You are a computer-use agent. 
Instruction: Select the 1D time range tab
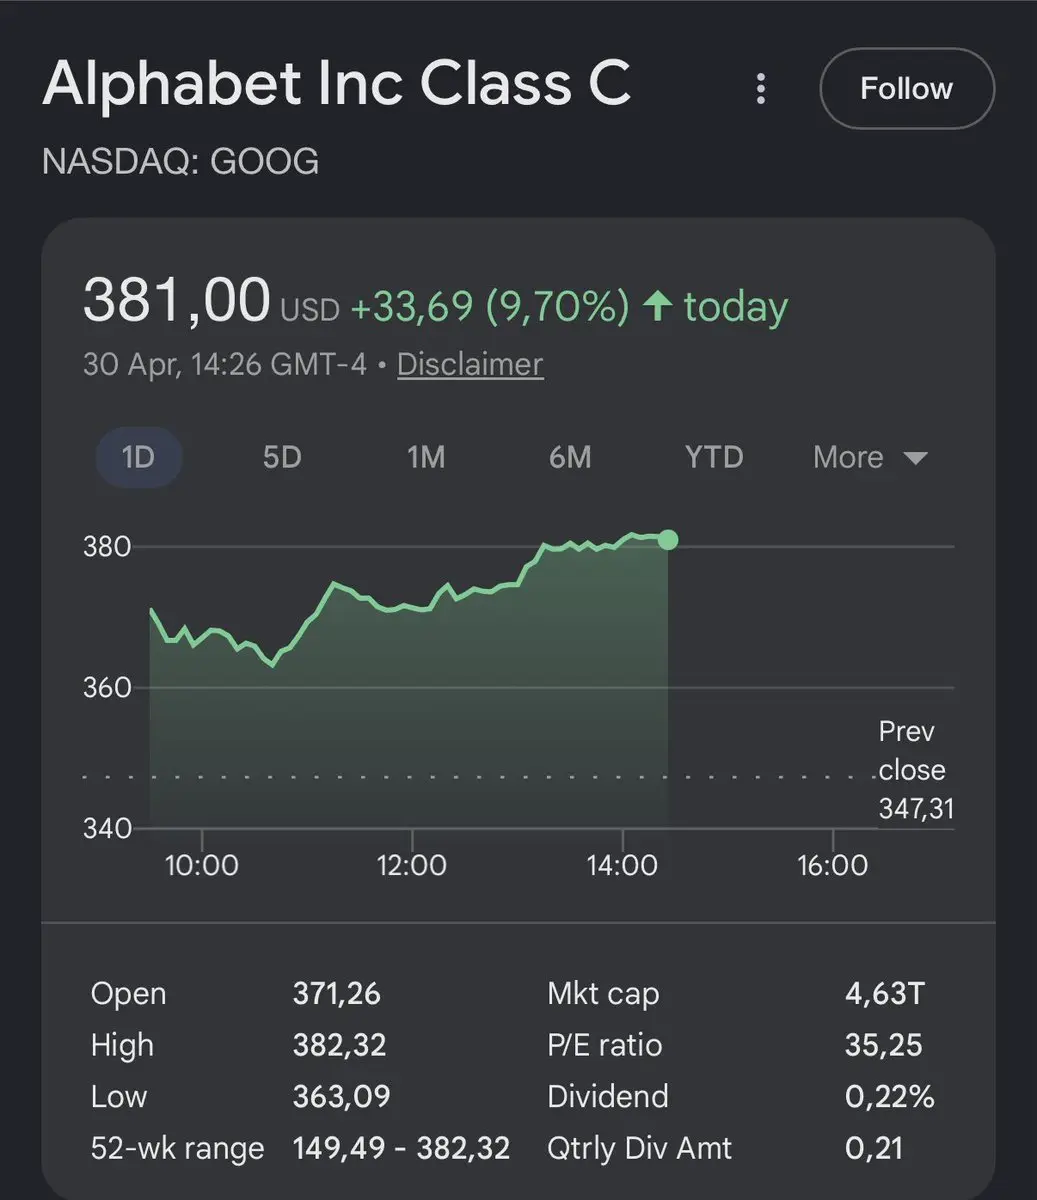click(138, 457)
